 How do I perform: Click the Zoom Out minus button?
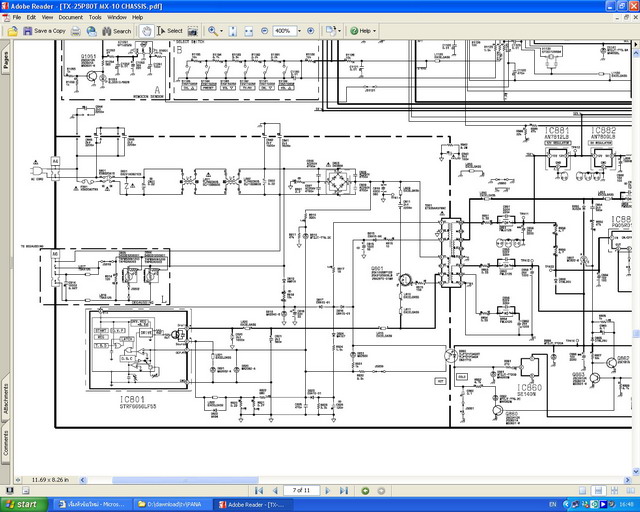(x=264, y=31)
